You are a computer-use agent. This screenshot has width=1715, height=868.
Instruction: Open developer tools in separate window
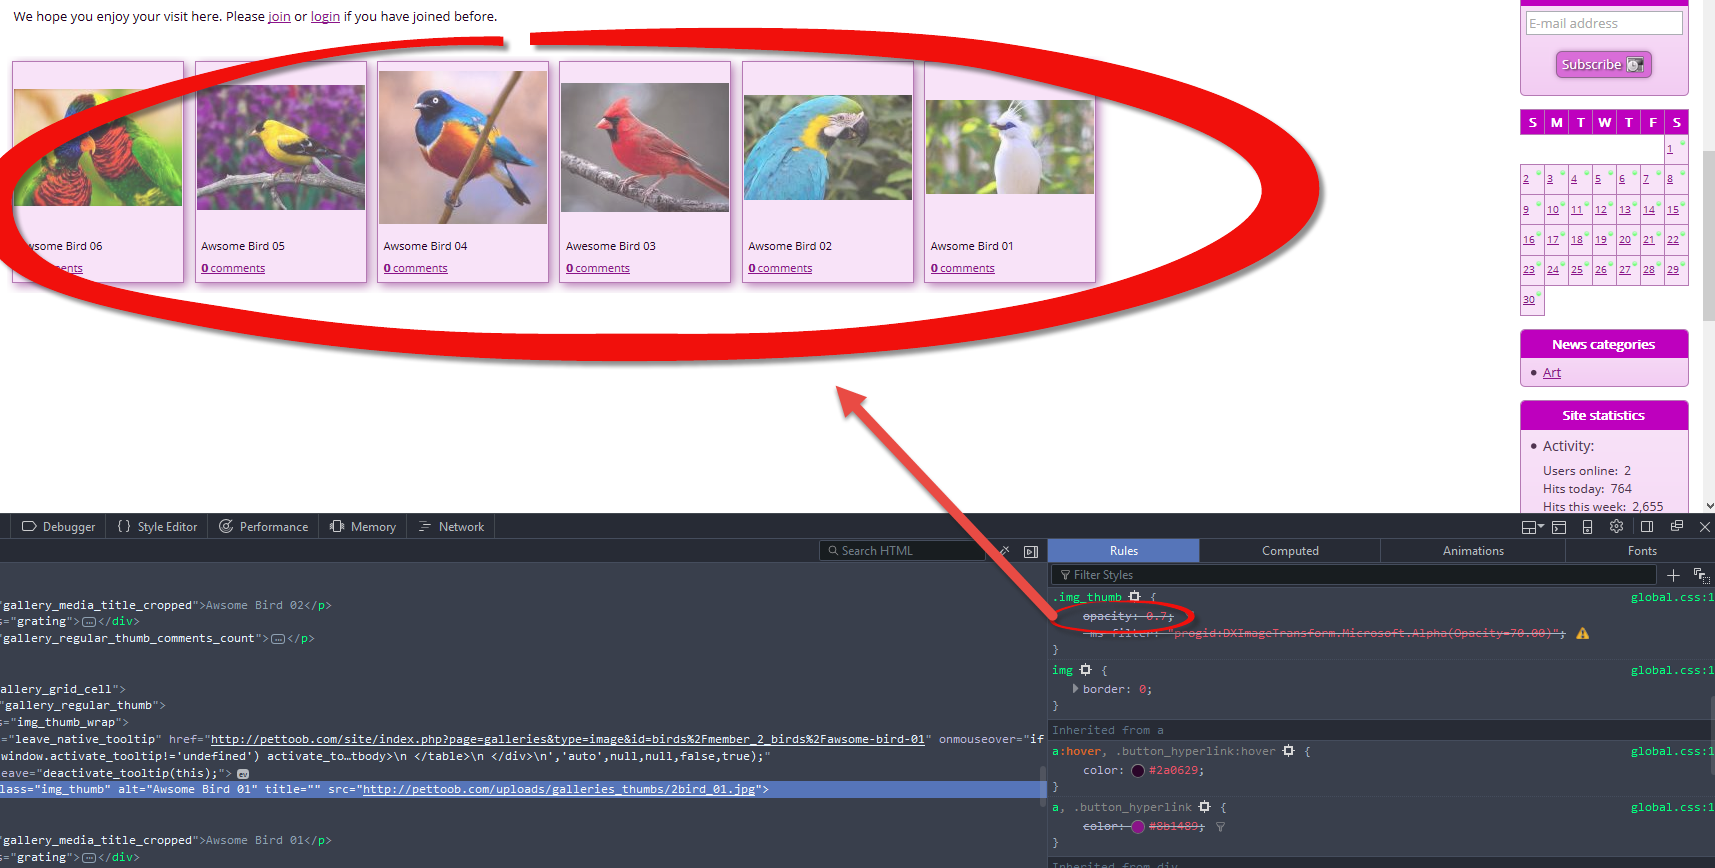pyautogui.click(x=1676, y=526)
